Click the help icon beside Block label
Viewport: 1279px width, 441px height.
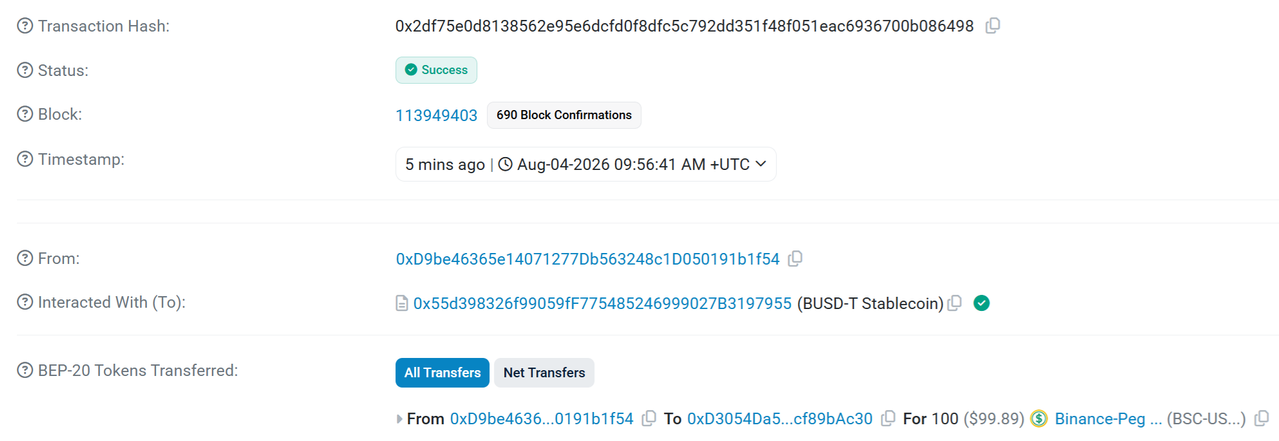point(25,114)
